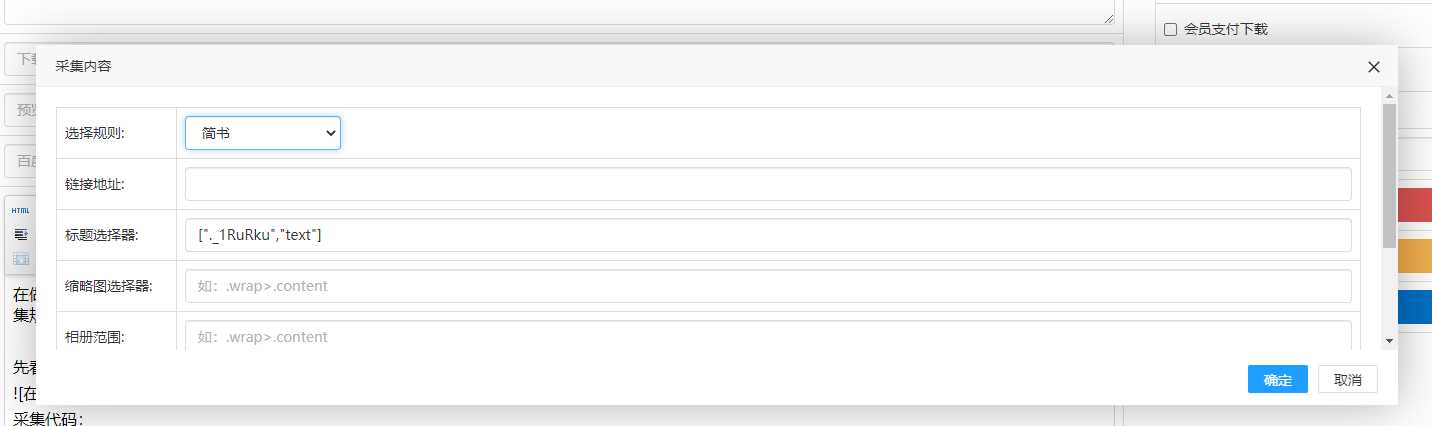
Task: Click the 相册范围 input field
Action: pos(768,335)
